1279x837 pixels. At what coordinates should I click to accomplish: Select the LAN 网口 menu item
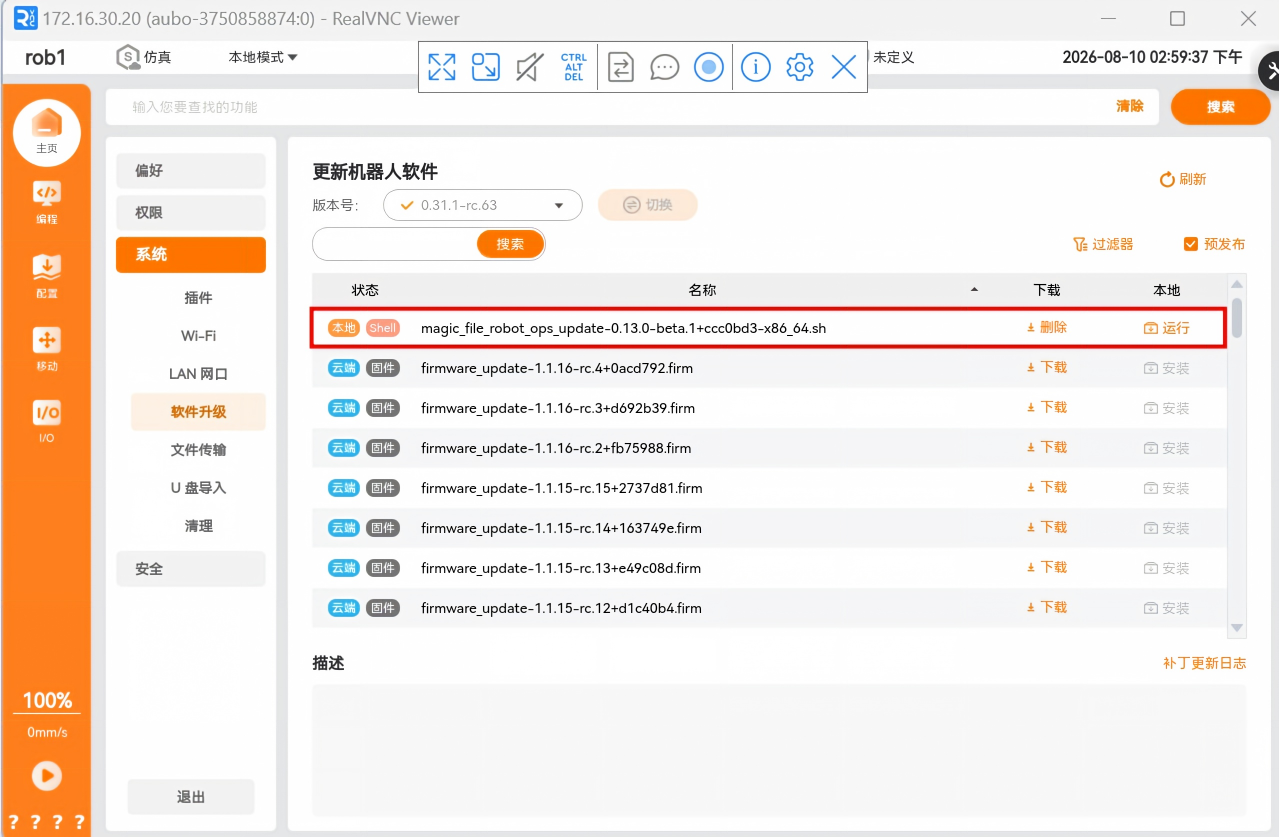[198, 374]
